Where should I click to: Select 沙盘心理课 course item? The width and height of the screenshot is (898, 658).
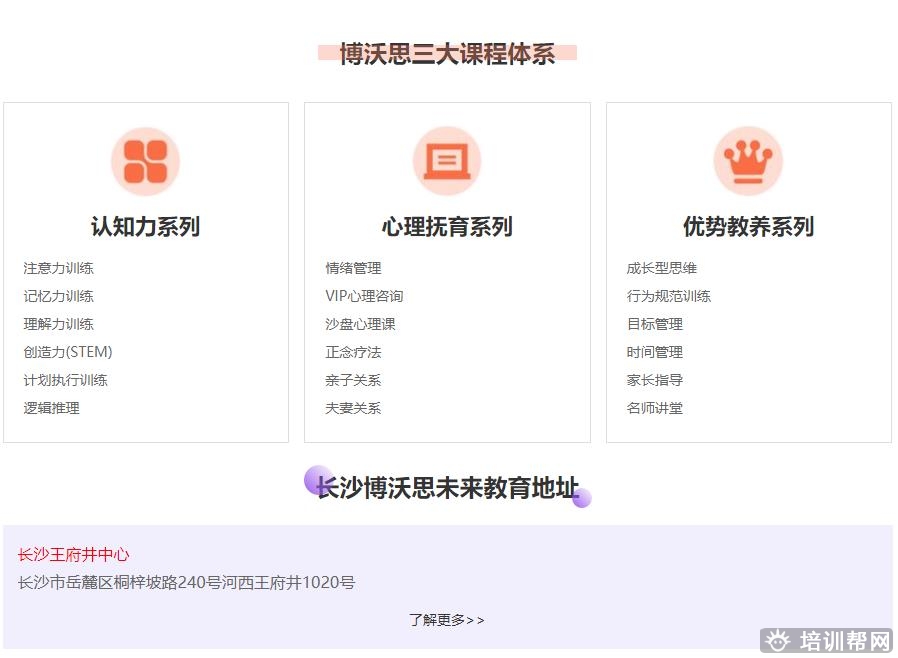coord(360,324)
